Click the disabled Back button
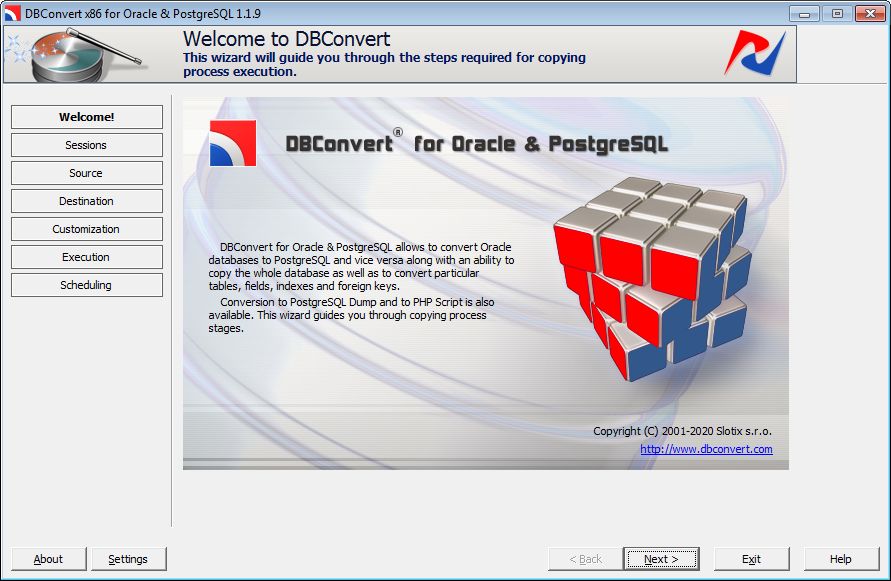Screen dimensions: 891x581 [x=584, y=558]
